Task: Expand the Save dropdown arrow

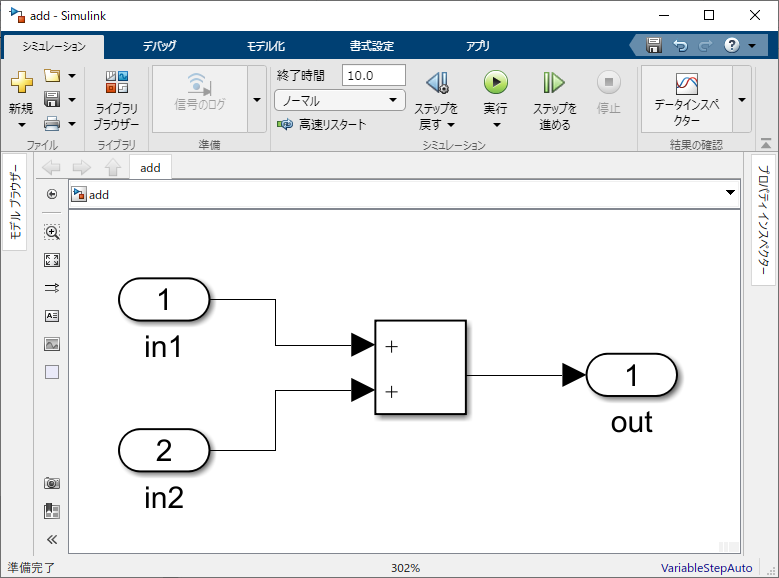Action: (x=72, y=99)
